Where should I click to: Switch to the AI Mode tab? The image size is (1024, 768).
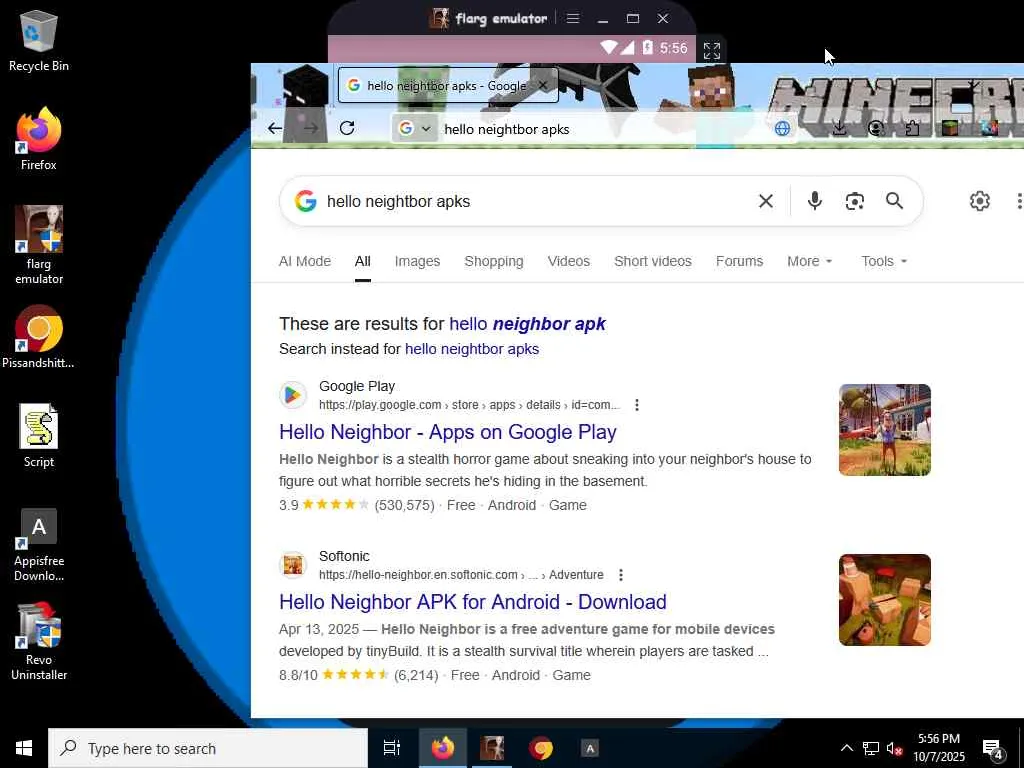point(305,261)
